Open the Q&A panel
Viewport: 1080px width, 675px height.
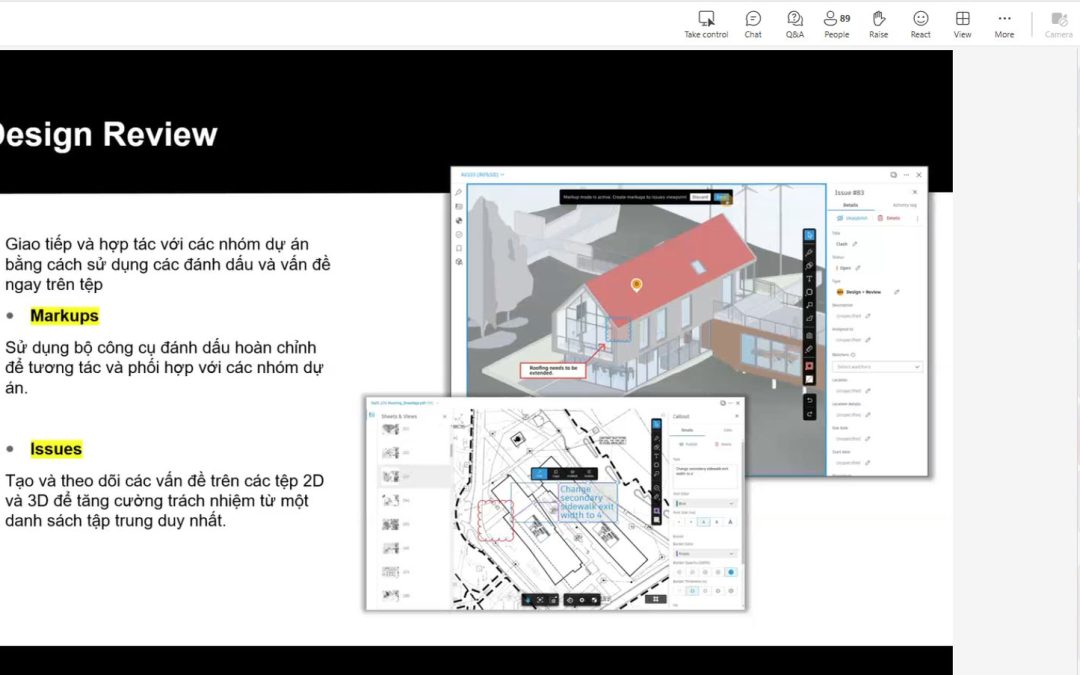pyautogui.click(x=795, y=24)
